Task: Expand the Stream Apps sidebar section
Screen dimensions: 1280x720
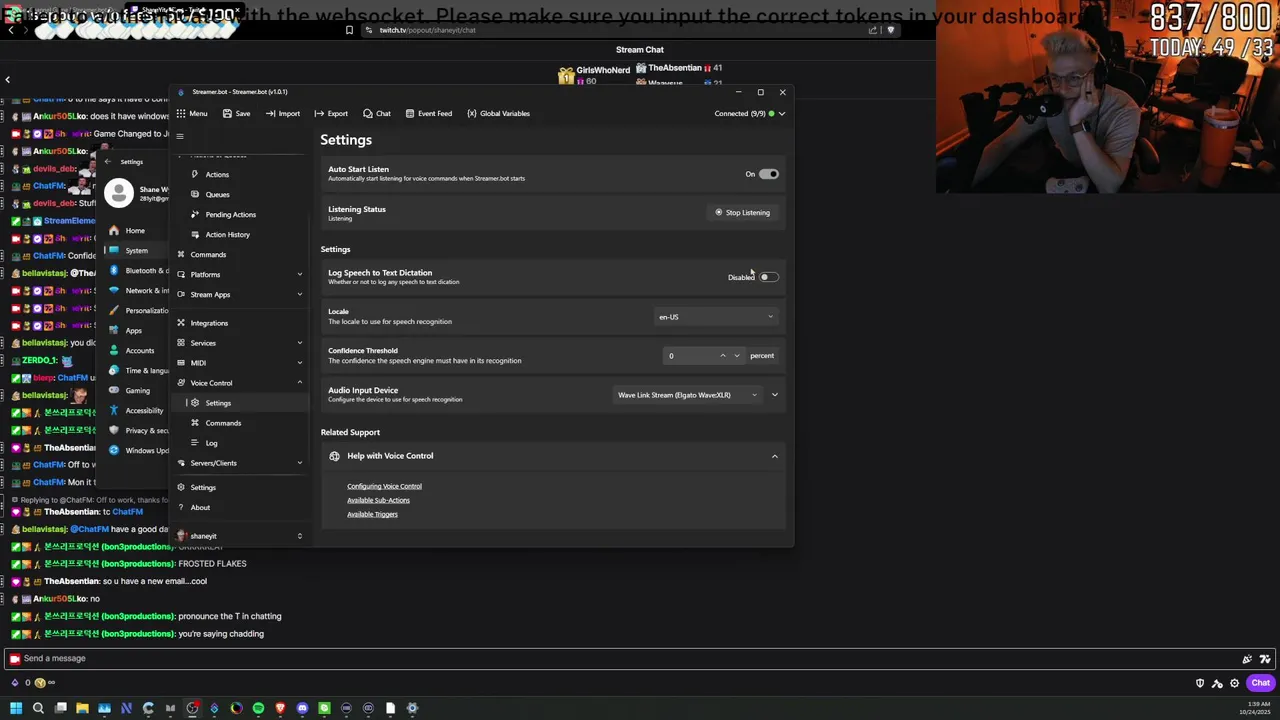Action: [x=240, y=294]
